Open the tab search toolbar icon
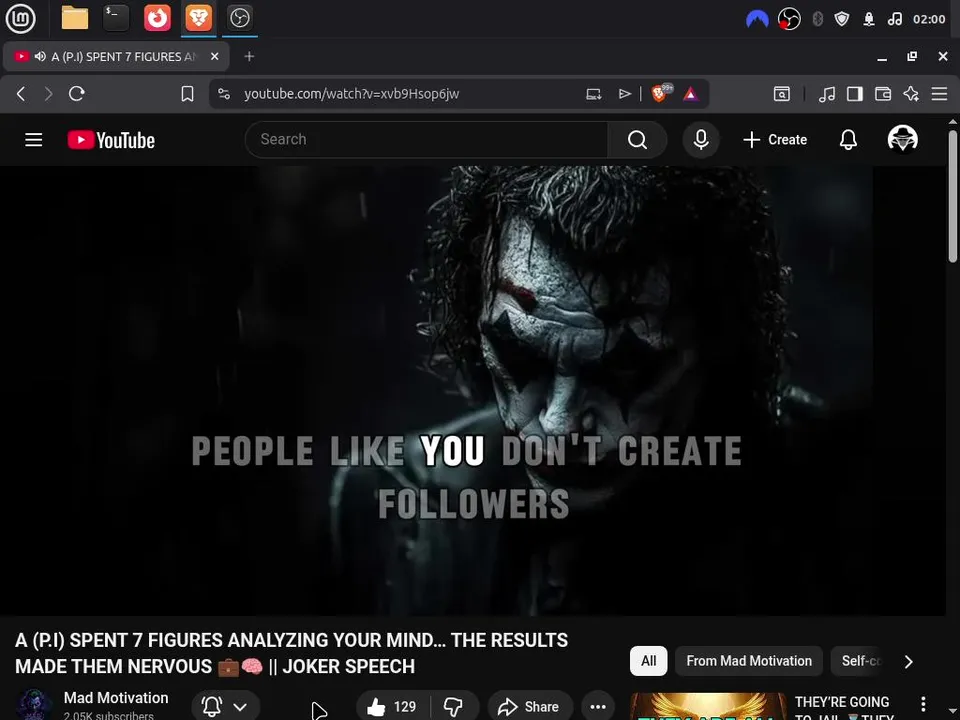The image size is (960, 720). pyautogui.click(x=782, y=94)
